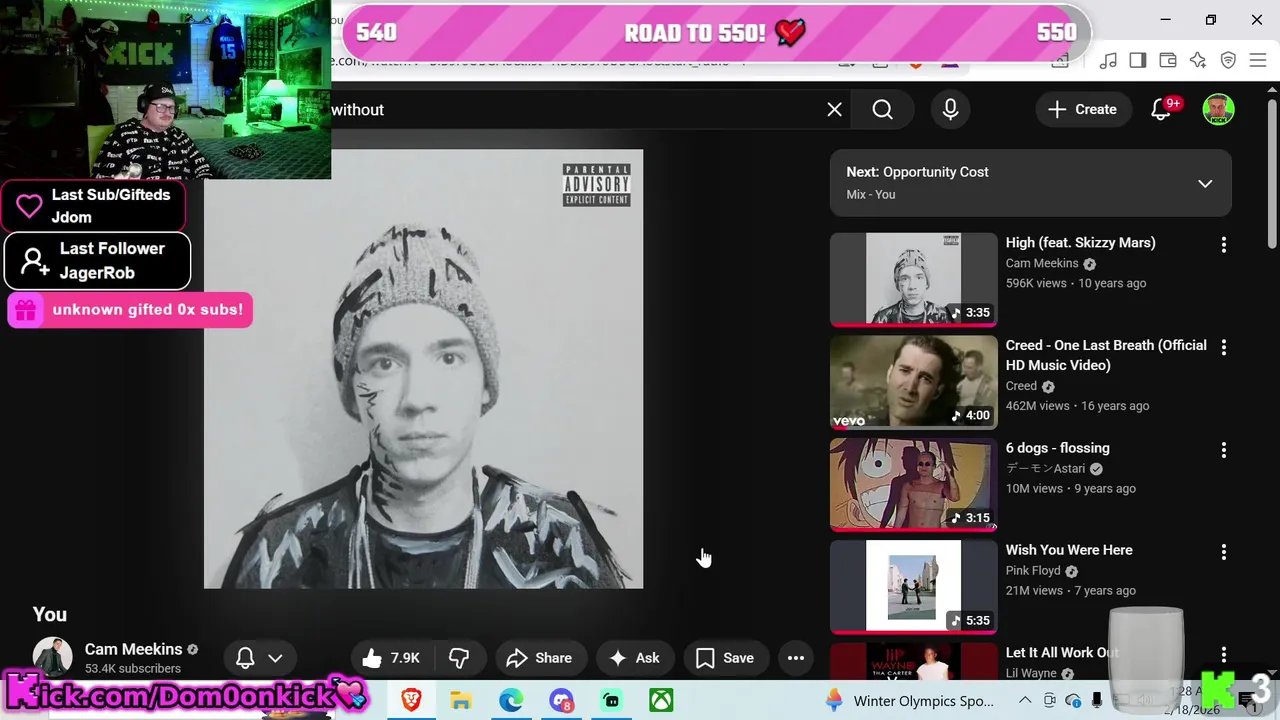Open 'Creed - One Last Breath' video title
Screen dimensions: 1280x720
1106,355
